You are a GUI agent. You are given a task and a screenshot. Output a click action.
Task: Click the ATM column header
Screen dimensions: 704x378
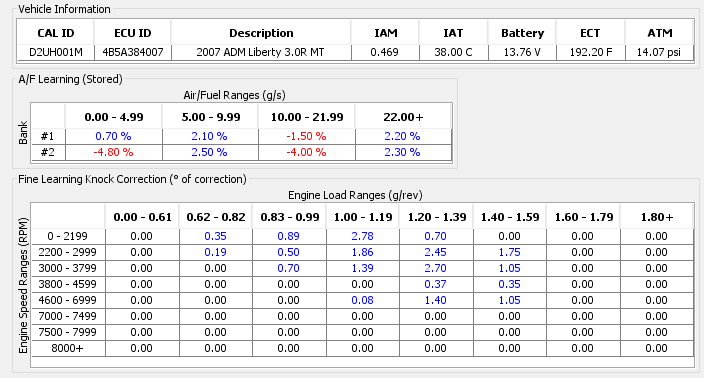tap(659, 33)
